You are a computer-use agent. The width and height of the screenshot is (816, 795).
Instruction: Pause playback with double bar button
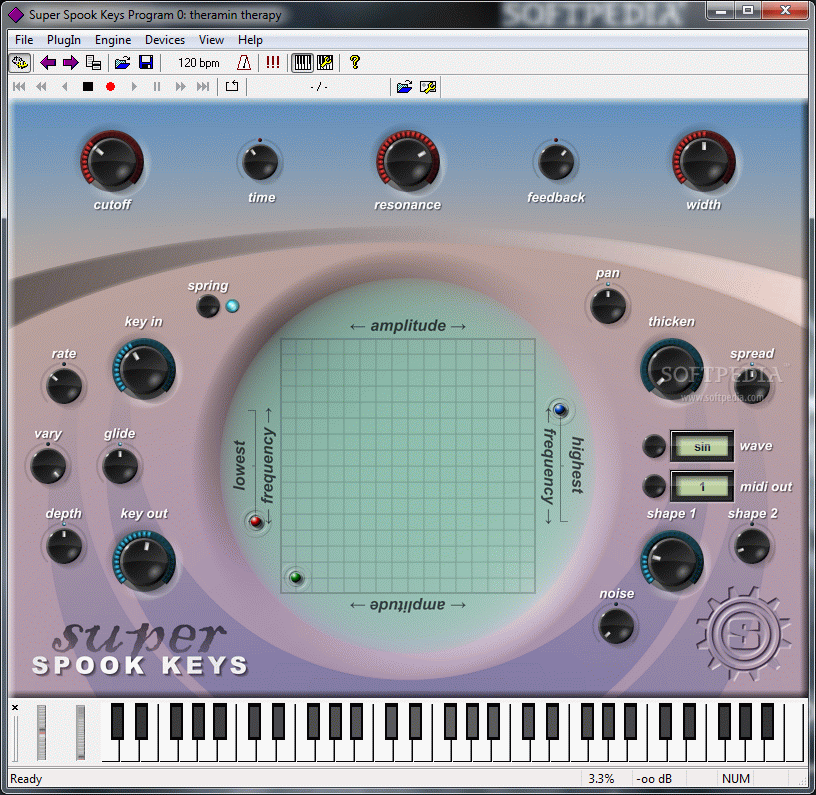(157, 87)
